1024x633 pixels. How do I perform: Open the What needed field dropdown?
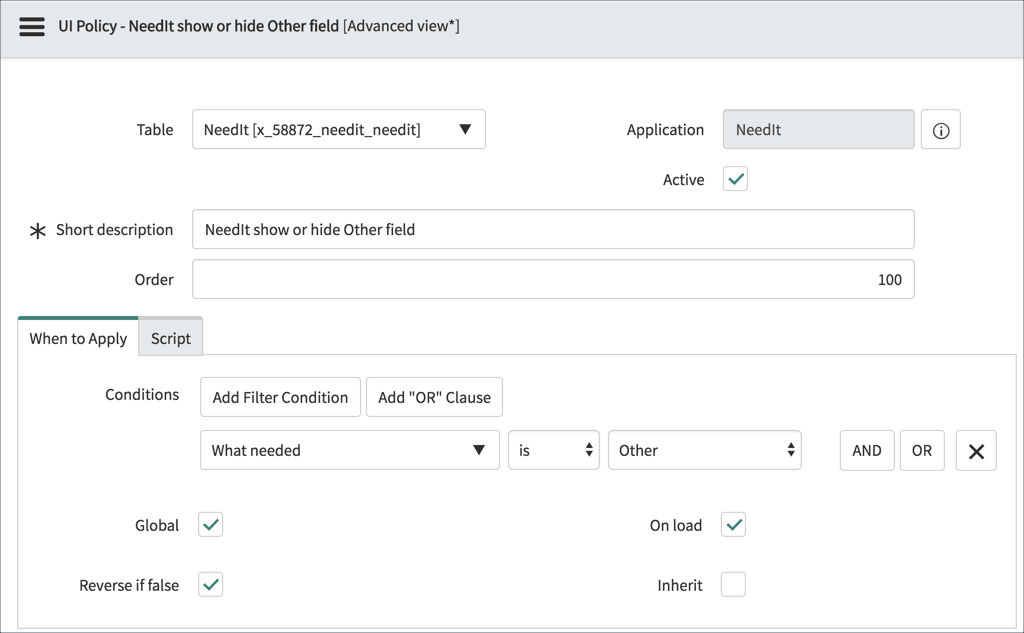point(349,450)
